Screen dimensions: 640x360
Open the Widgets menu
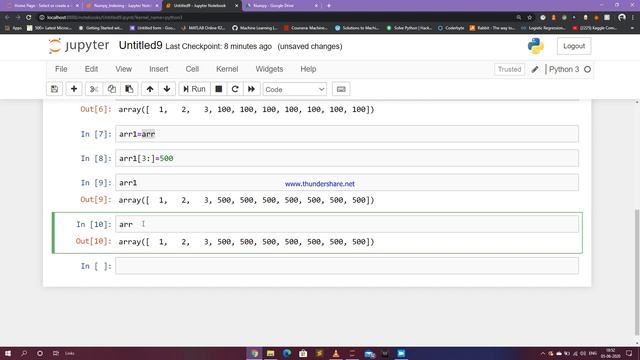click(x=269, y=69)
